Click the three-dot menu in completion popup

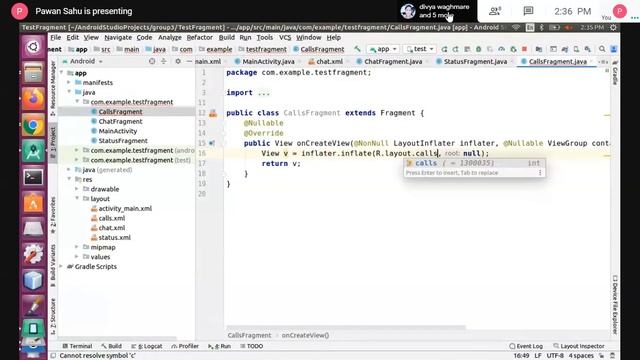pyautogui.click(x=540, y=173)
